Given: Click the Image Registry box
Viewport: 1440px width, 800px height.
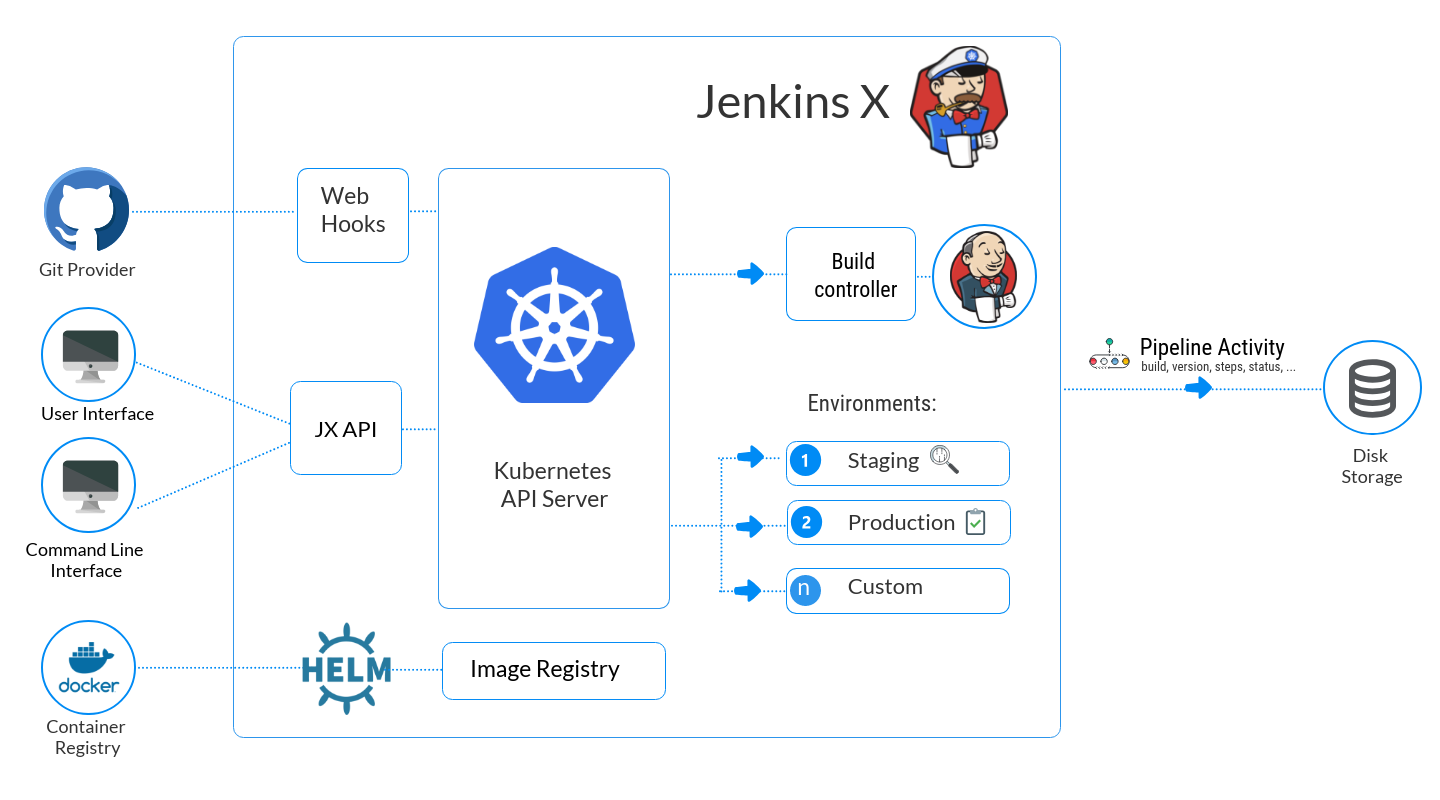Looking at the screenshot, I should (553, 670).
